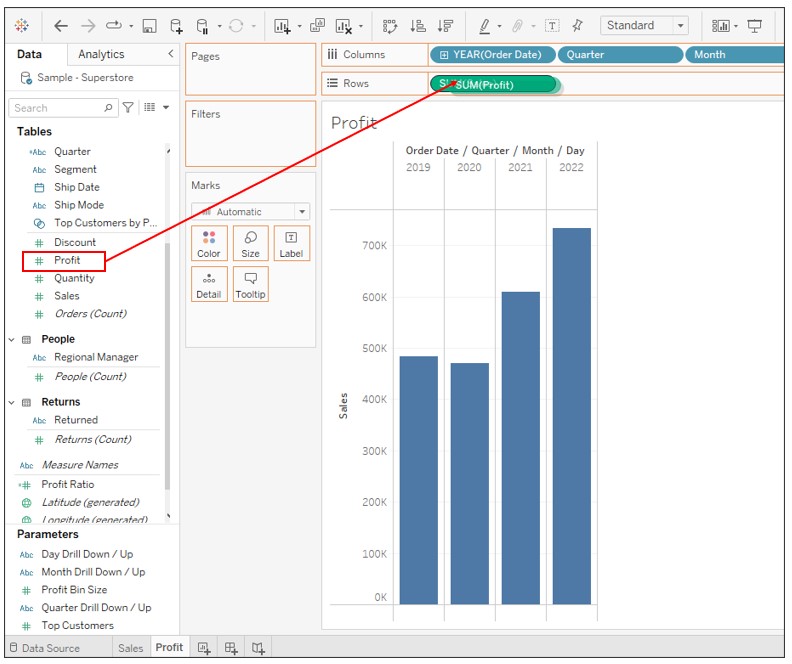
Task: Open the Highlight dropdown arrow
Action: (499, 26)
